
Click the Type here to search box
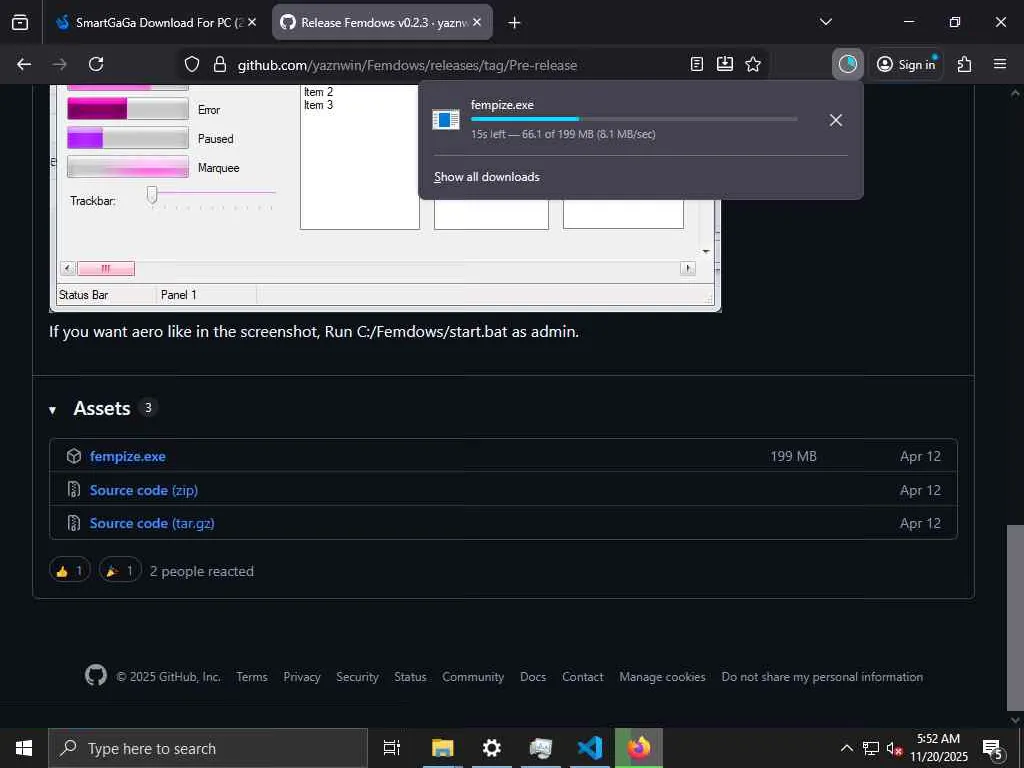(208, 748)
